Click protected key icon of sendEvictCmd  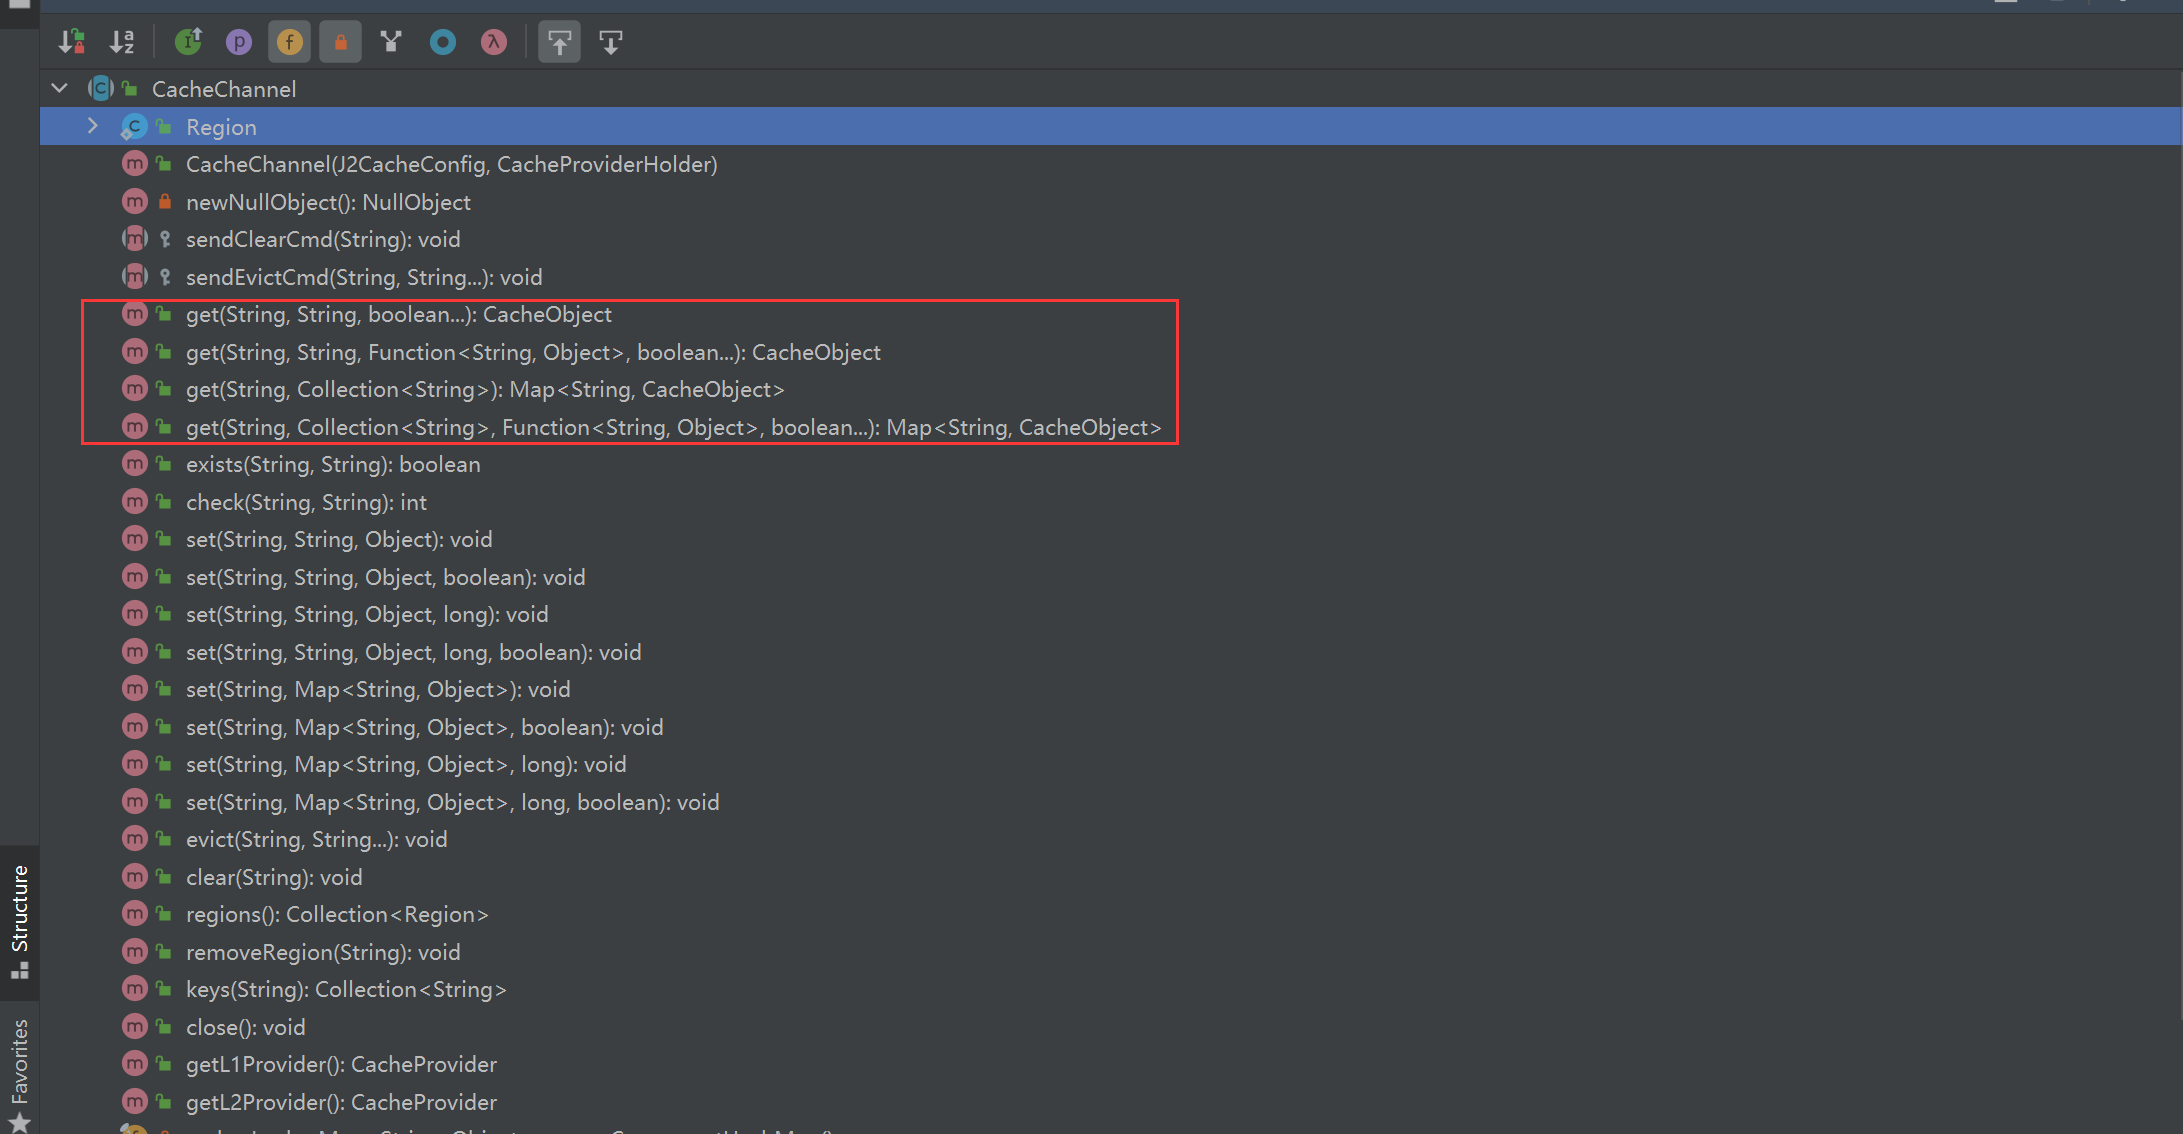165,277
